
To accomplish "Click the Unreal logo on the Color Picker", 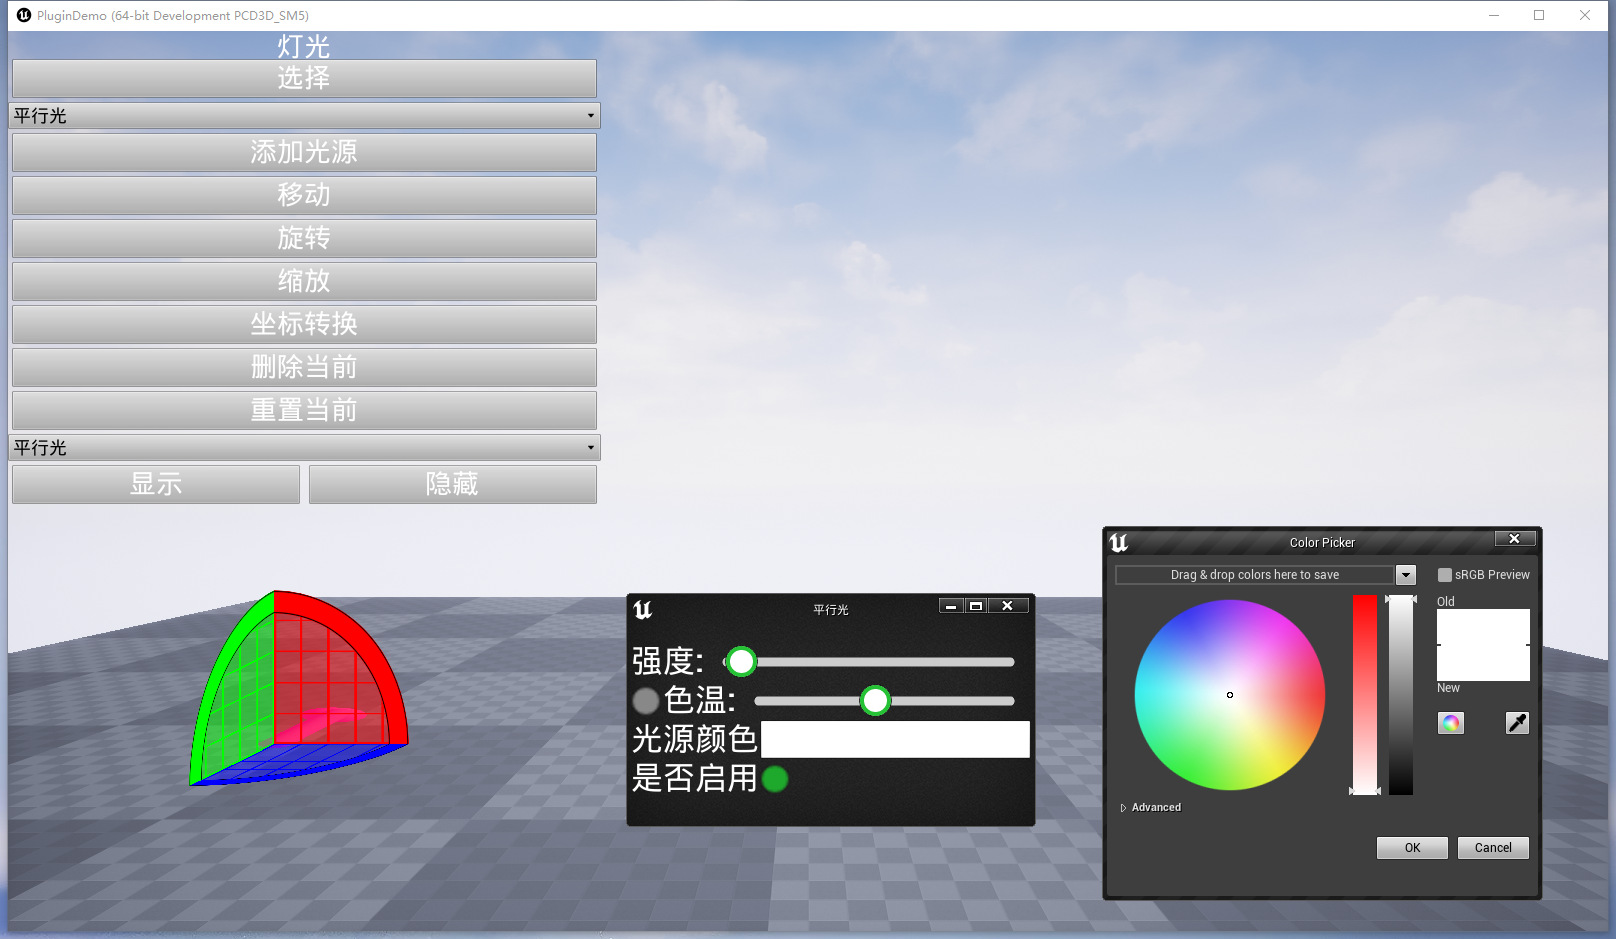I will pyautogui.click(x=1120, y=543).
